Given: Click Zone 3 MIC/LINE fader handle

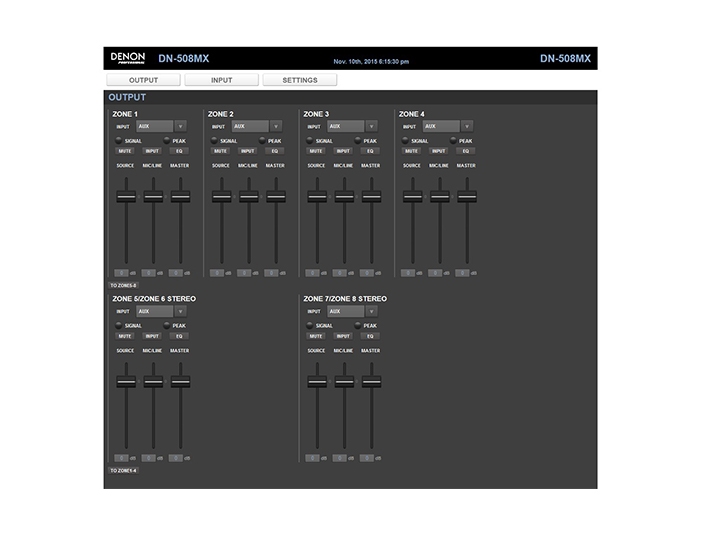Looking at the screenshot, I should click(344, 197).
